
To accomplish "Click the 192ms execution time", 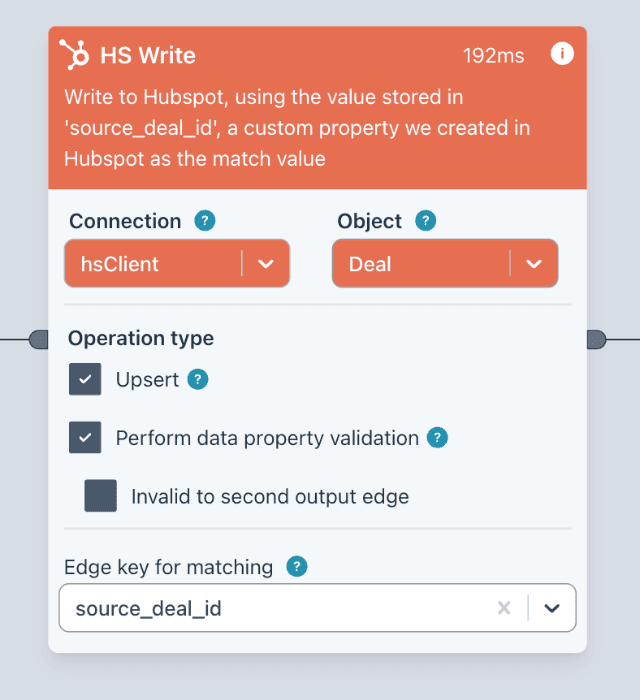I will (x=494, y=56).
